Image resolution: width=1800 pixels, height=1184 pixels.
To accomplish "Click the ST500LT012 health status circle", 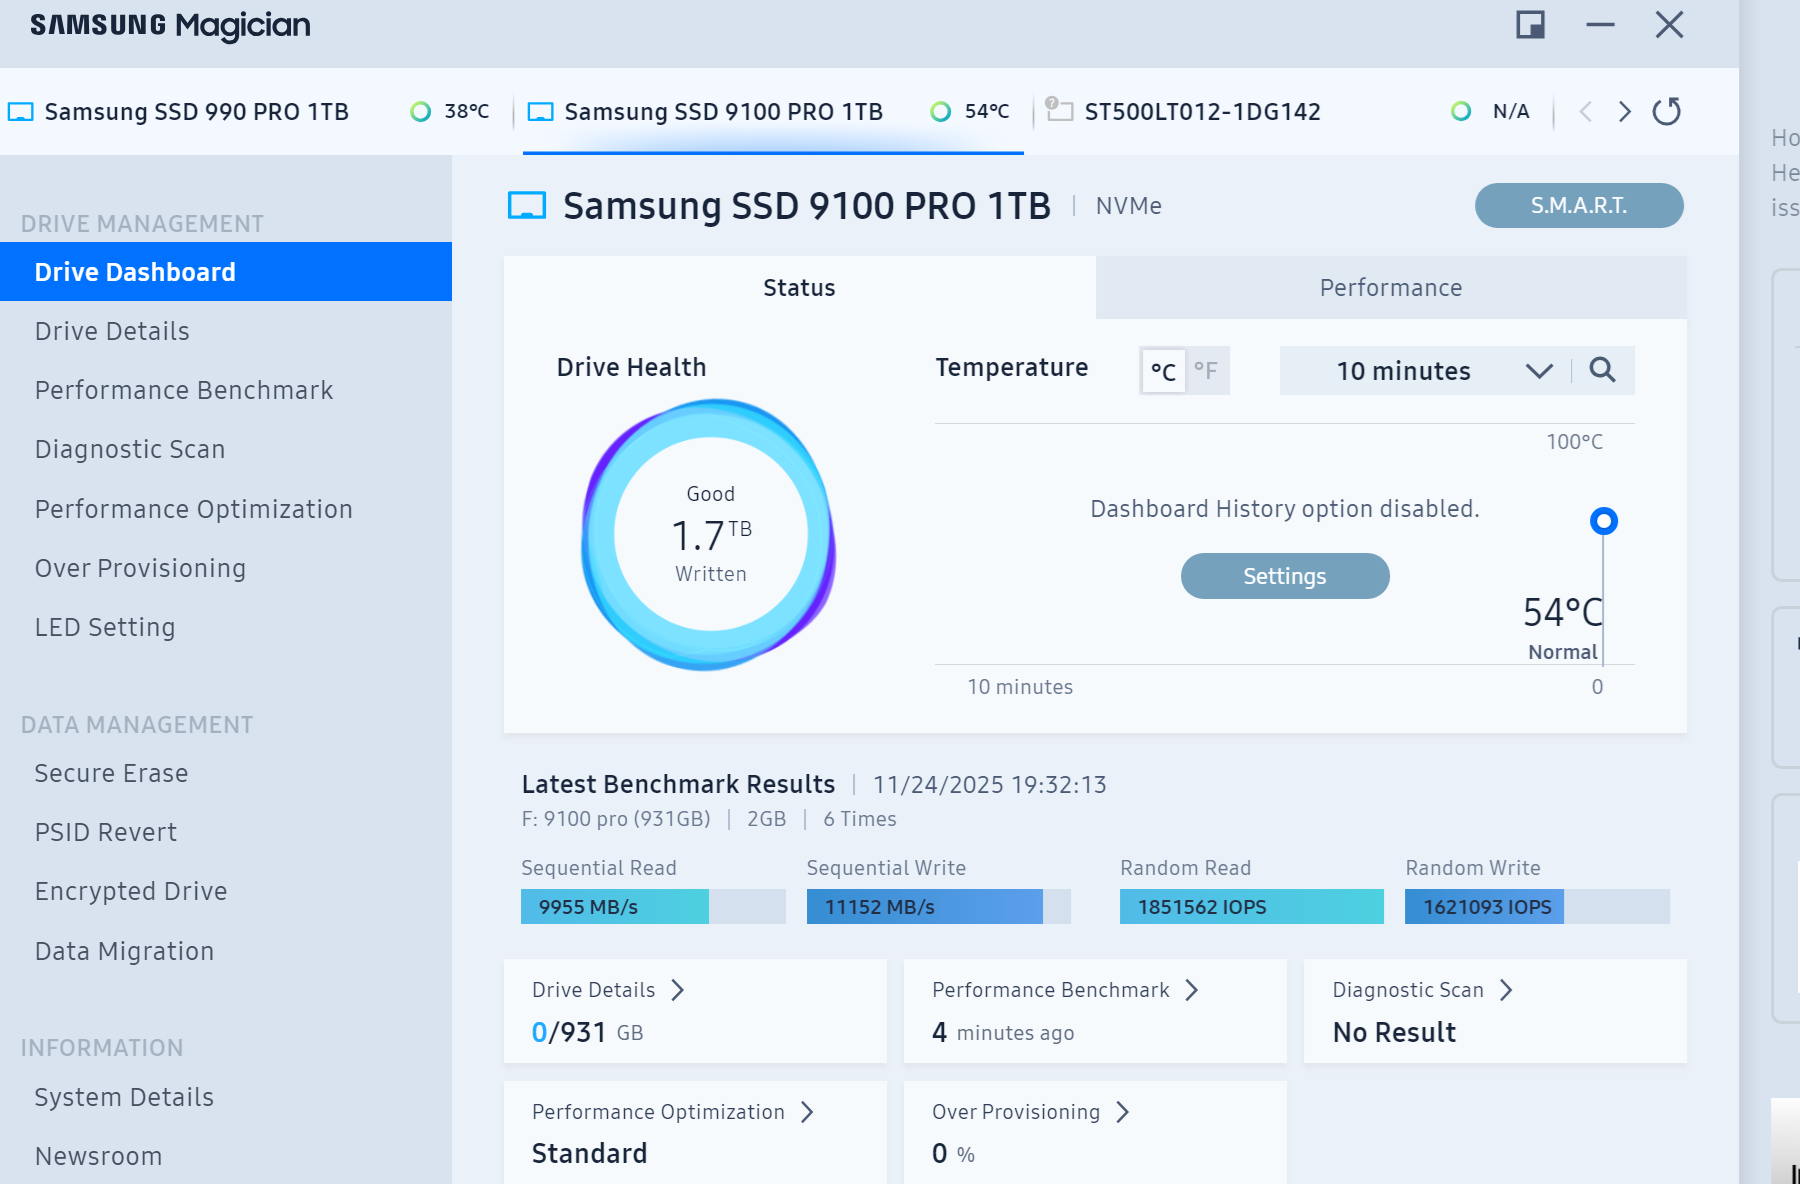I will pos(1461,111).
